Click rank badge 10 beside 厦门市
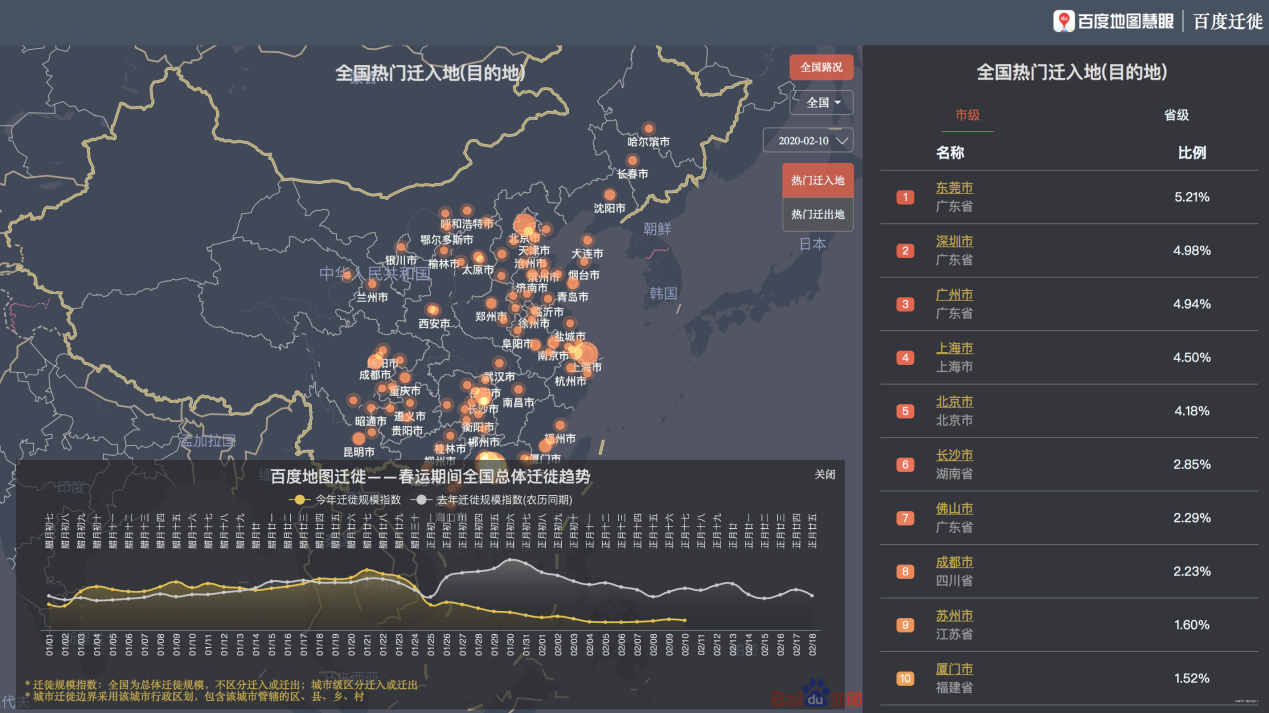 tap(906, 678)
